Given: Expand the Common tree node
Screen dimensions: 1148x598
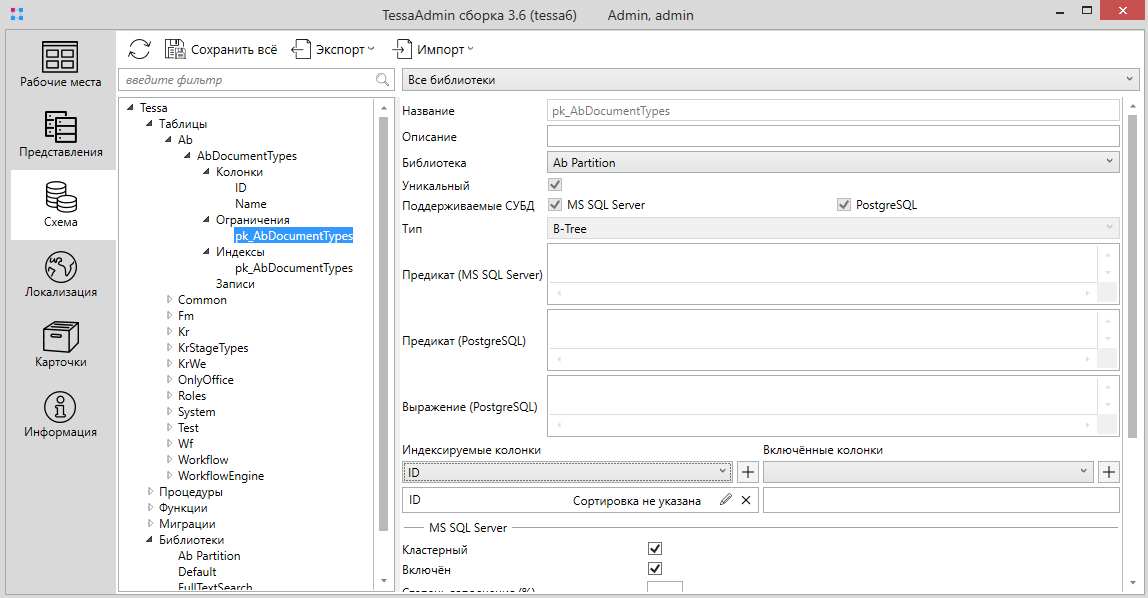Looking at the screenshot, I should pyautogui.click(x=169, y=300).
